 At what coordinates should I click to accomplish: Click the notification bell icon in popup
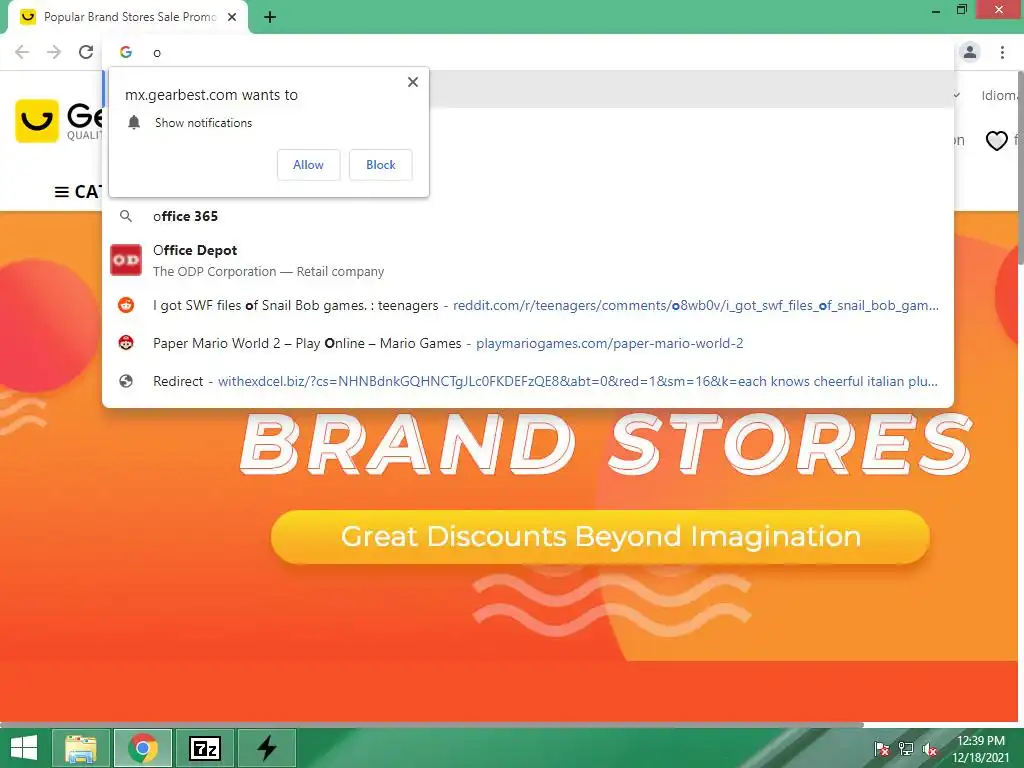pyautogui.click(x=135, y=123)
